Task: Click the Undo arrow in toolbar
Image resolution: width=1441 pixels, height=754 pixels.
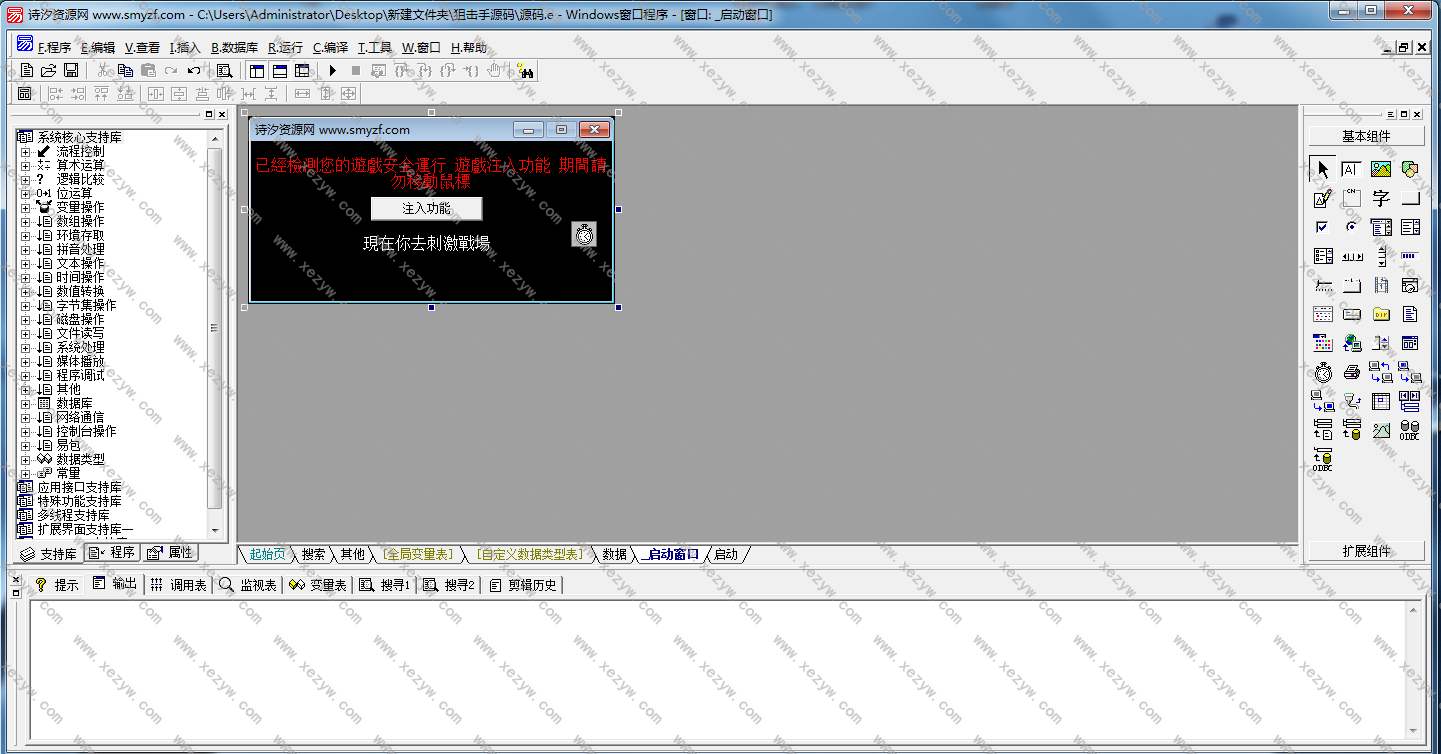Action: [193, 71]
